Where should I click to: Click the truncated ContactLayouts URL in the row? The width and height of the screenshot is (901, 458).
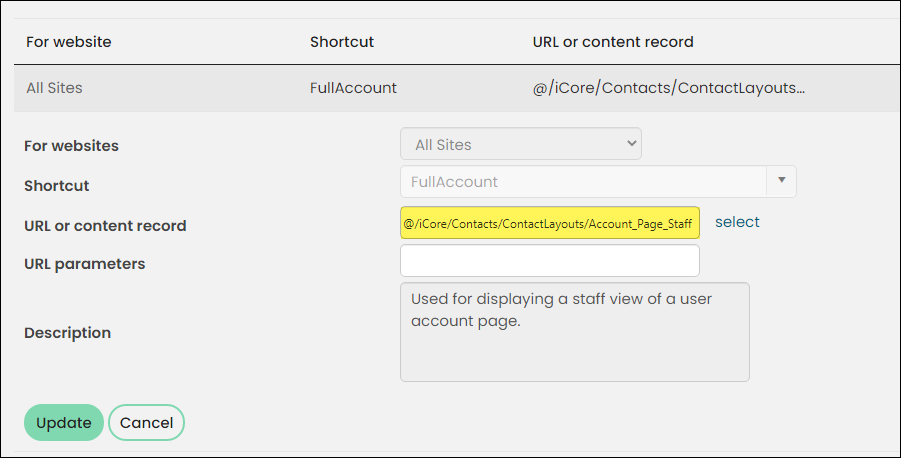[x=669, y=88]
